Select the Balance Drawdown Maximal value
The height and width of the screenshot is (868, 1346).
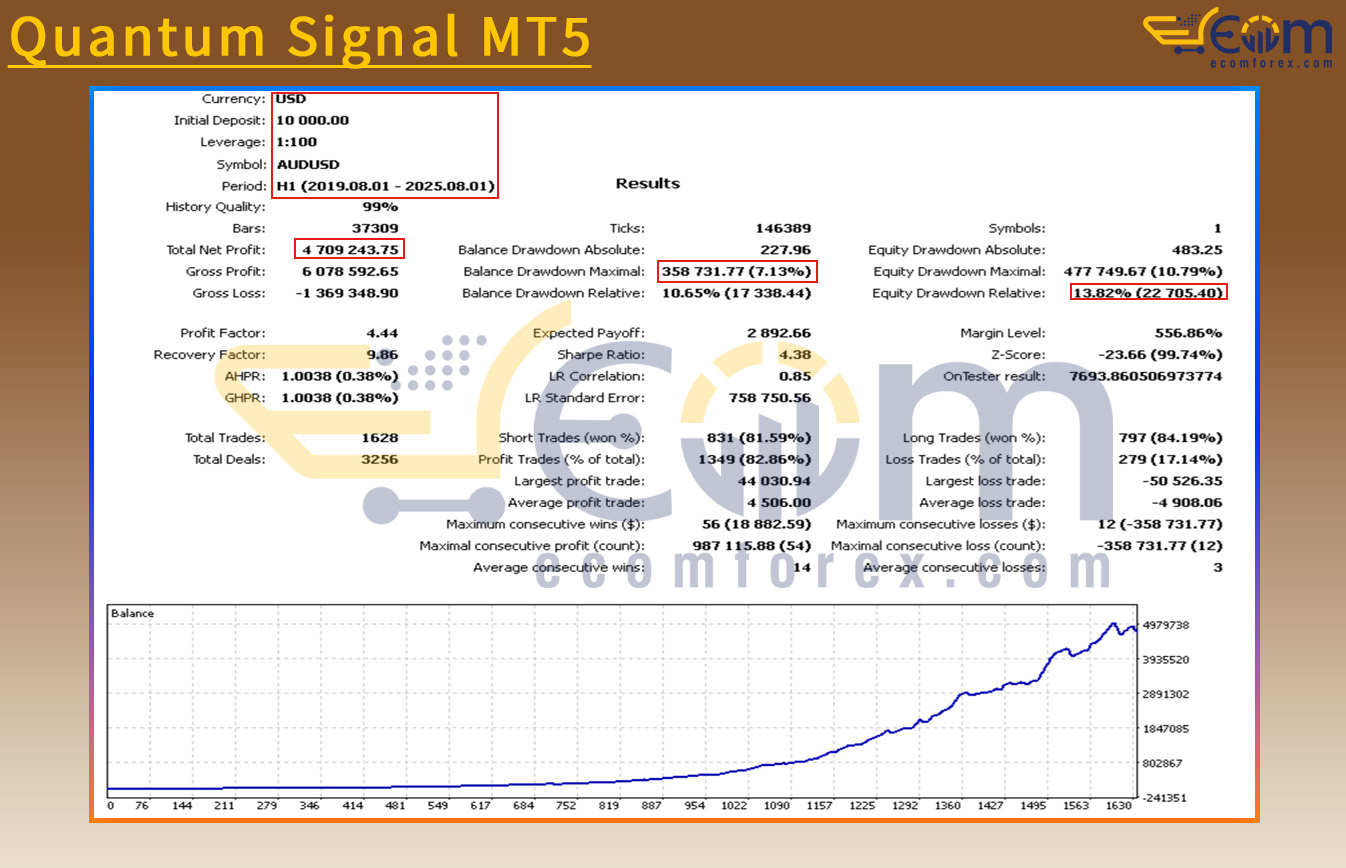point(737,272)
